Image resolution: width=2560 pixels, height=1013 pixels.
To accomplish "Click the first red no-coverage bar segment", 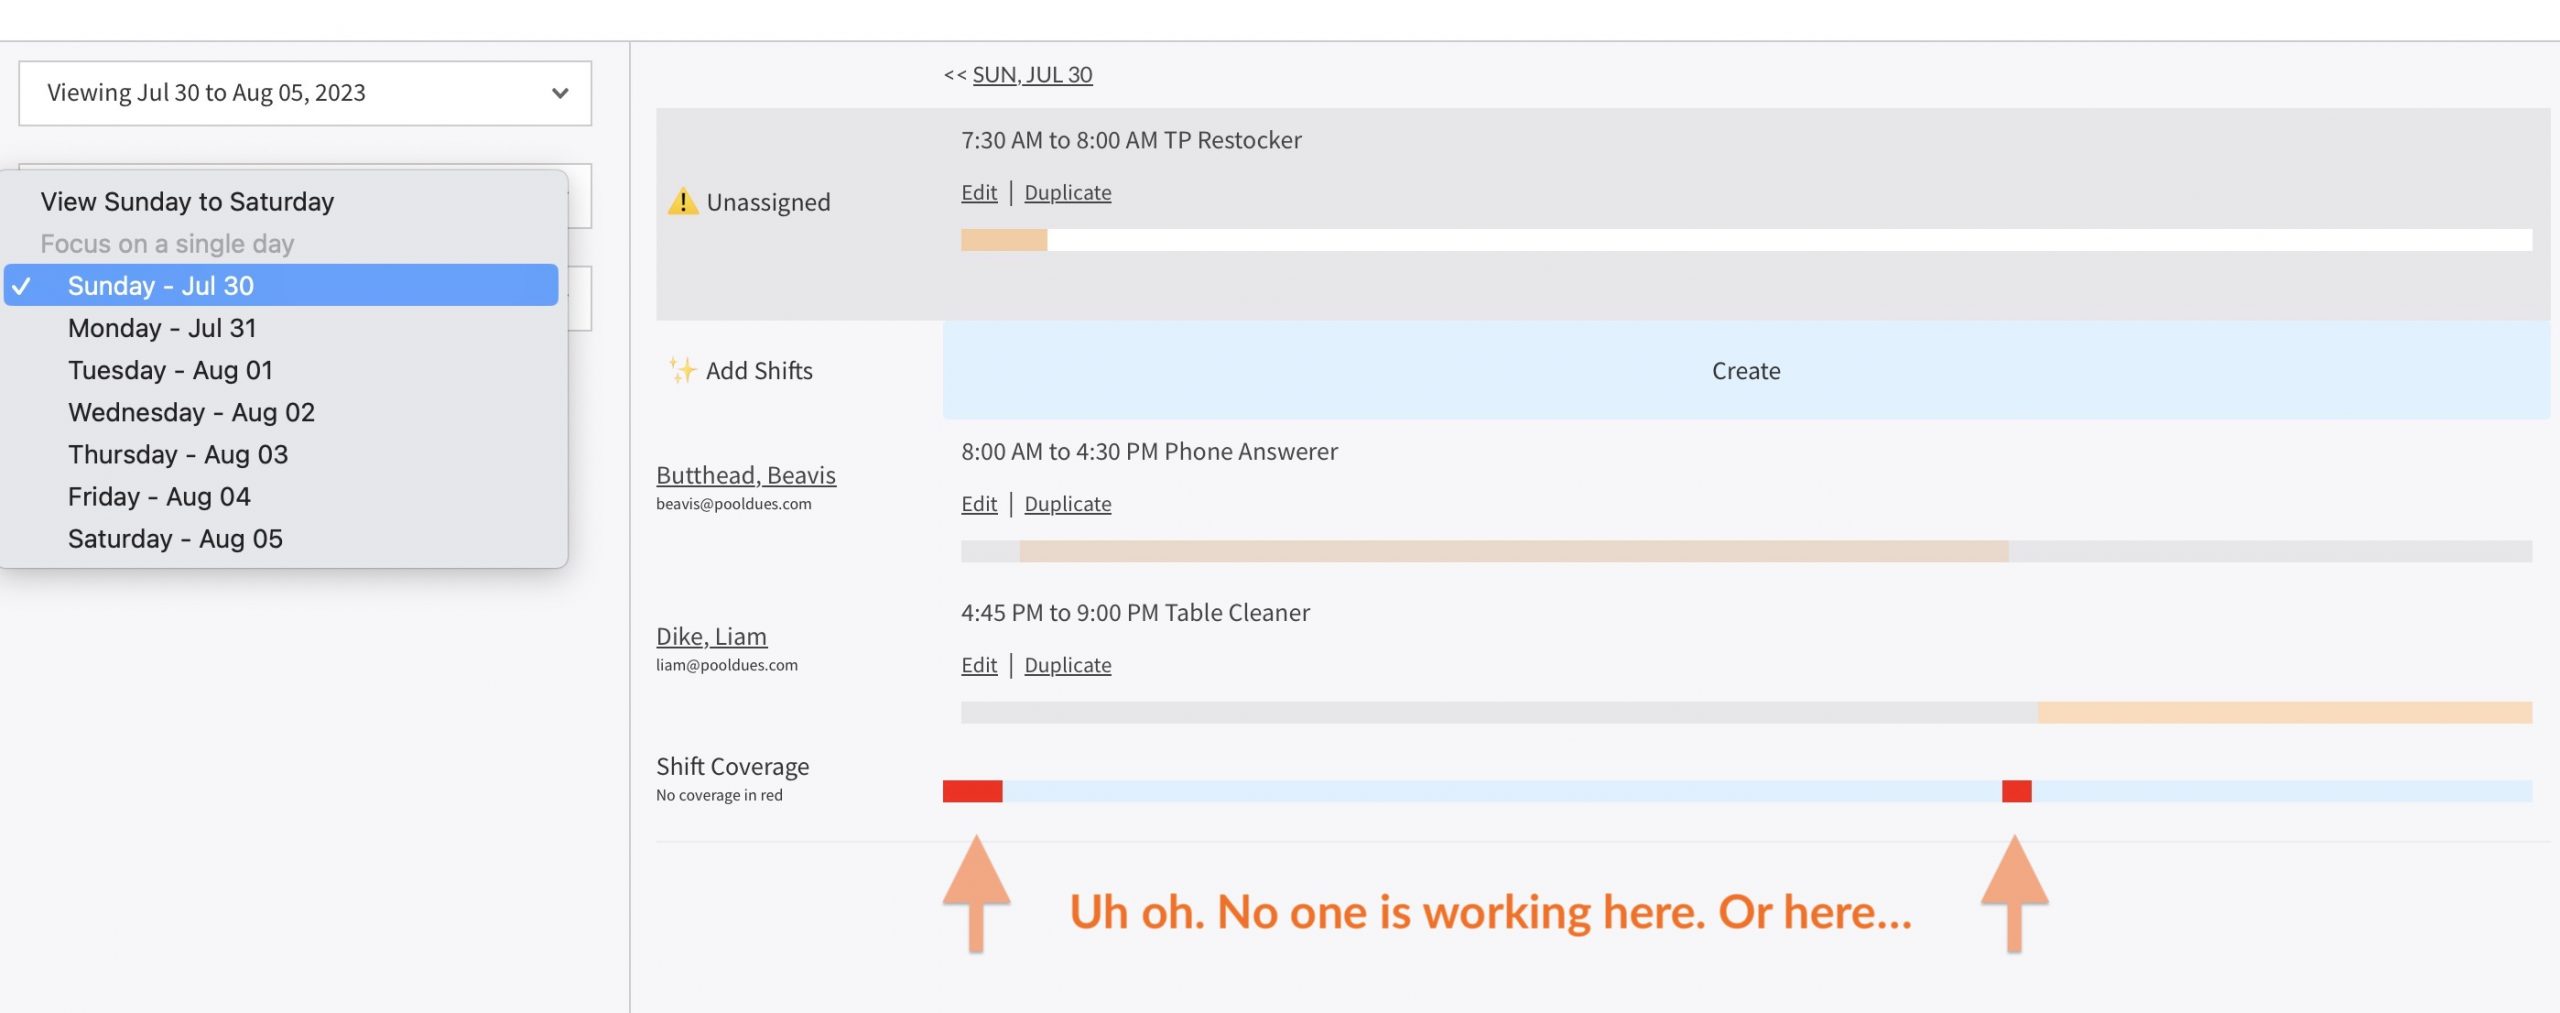I will pos(972,791).
